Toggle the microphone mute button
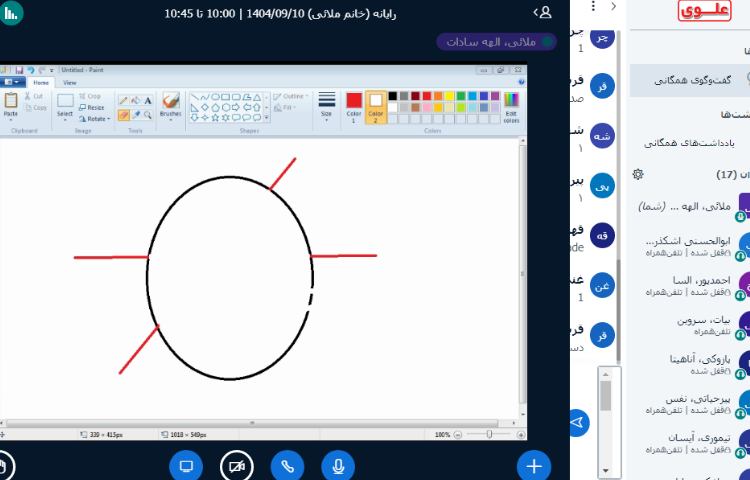The height and width of the screenshot is (480, 750). (x=338, y=466)
